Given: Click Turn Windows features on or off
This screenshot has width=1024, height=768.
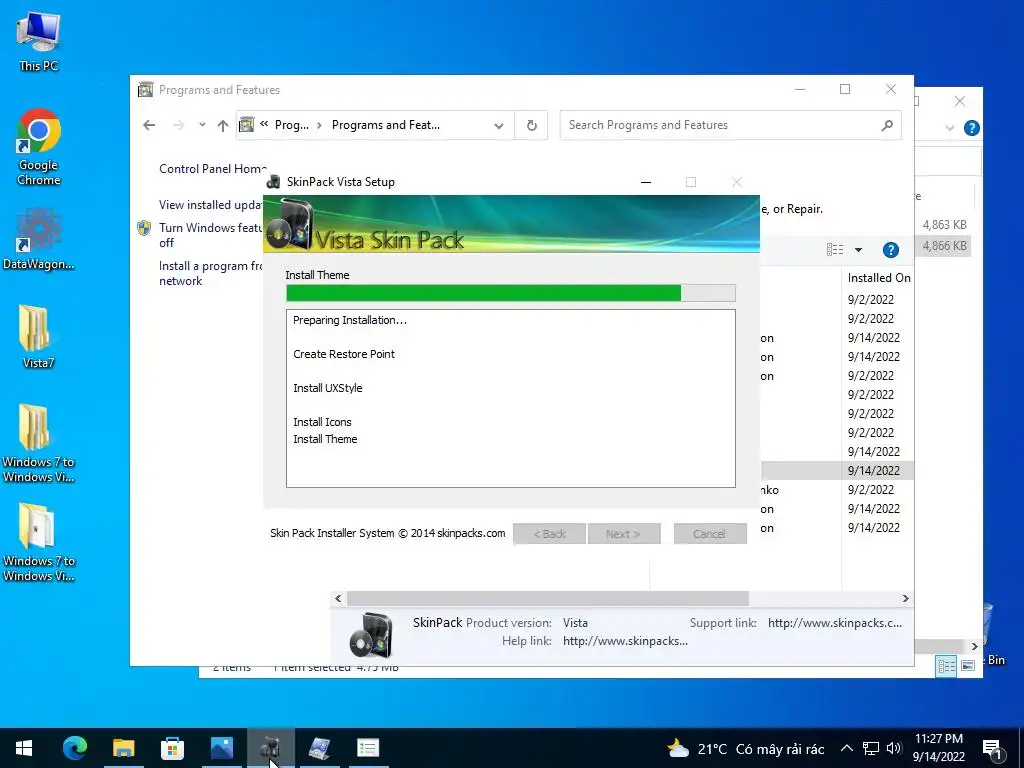Looking at the screenshot, I should tap(210, 235).
